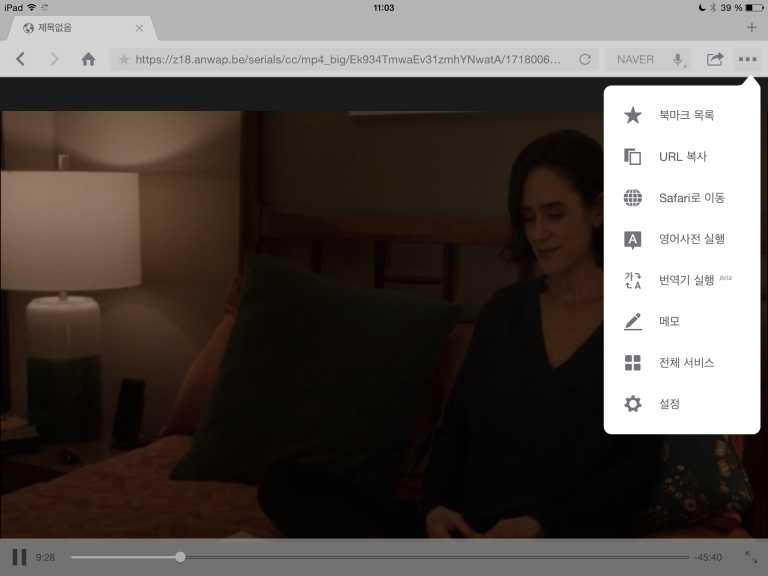Open the share icon in toolbar

point(715,59)
